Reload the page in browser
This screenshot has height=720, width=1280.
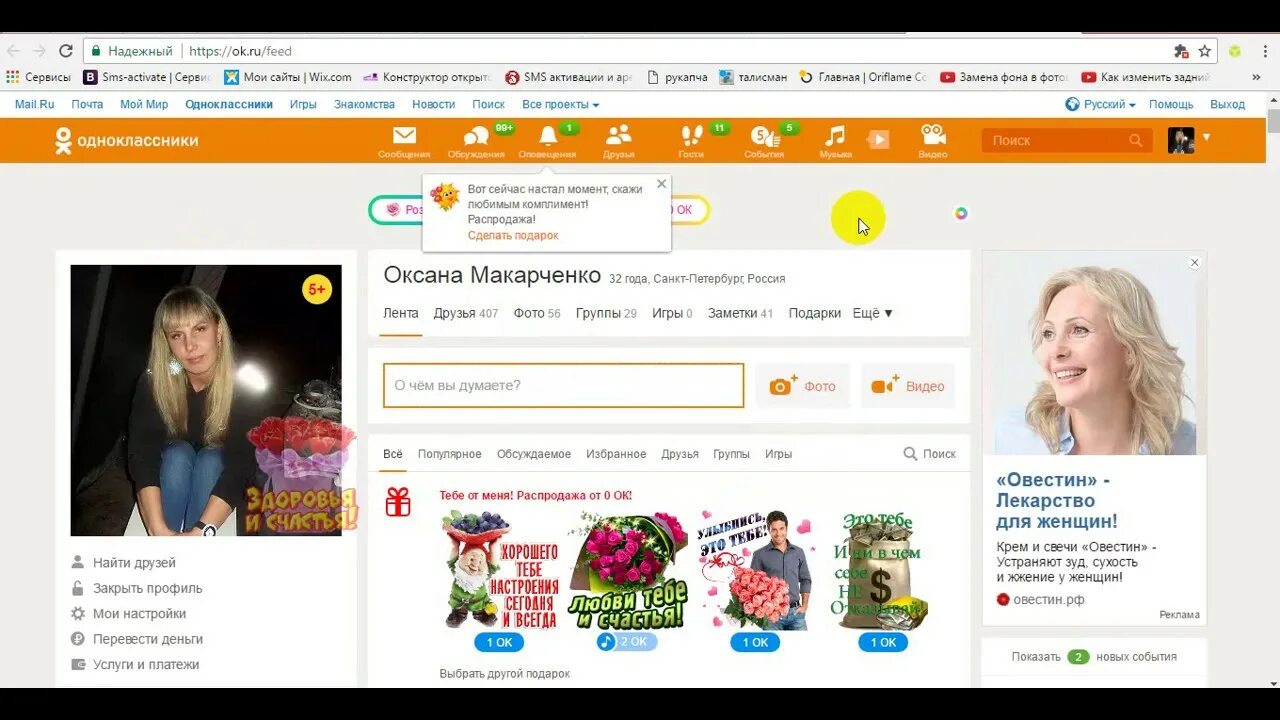pyautogui.click(x=66, y=51)
